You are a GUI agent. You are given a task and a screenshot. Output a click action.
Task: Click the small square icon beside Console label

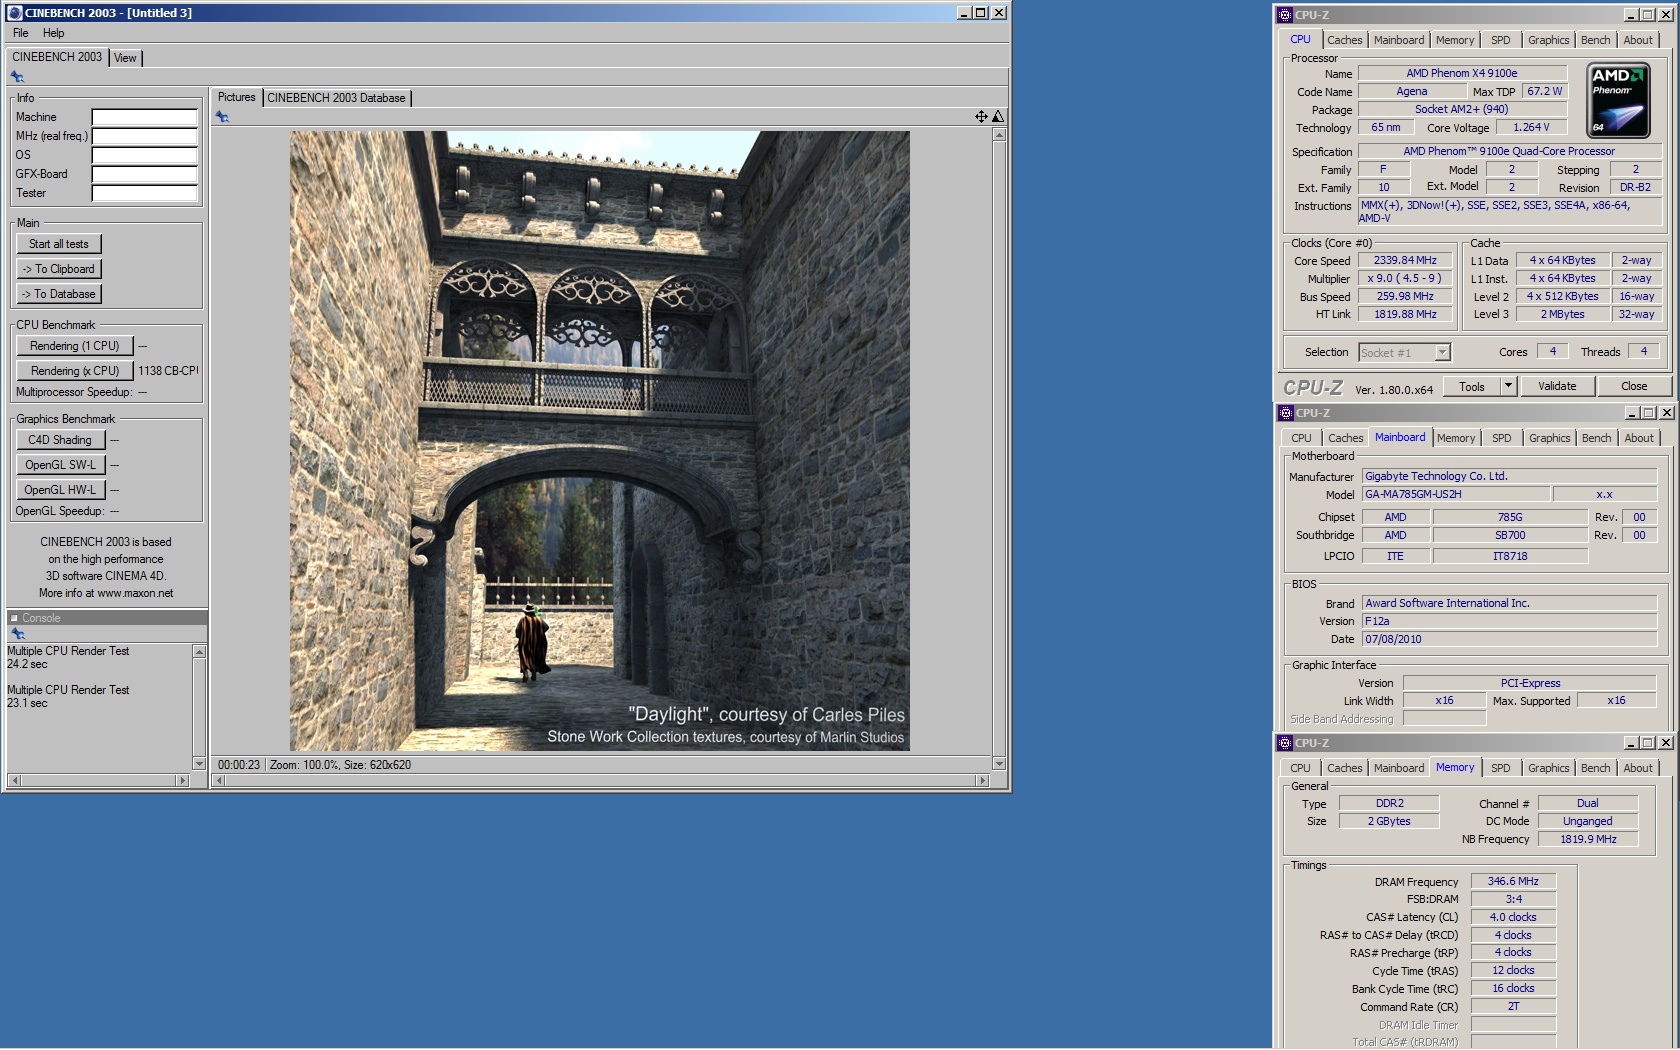[14, 618]
